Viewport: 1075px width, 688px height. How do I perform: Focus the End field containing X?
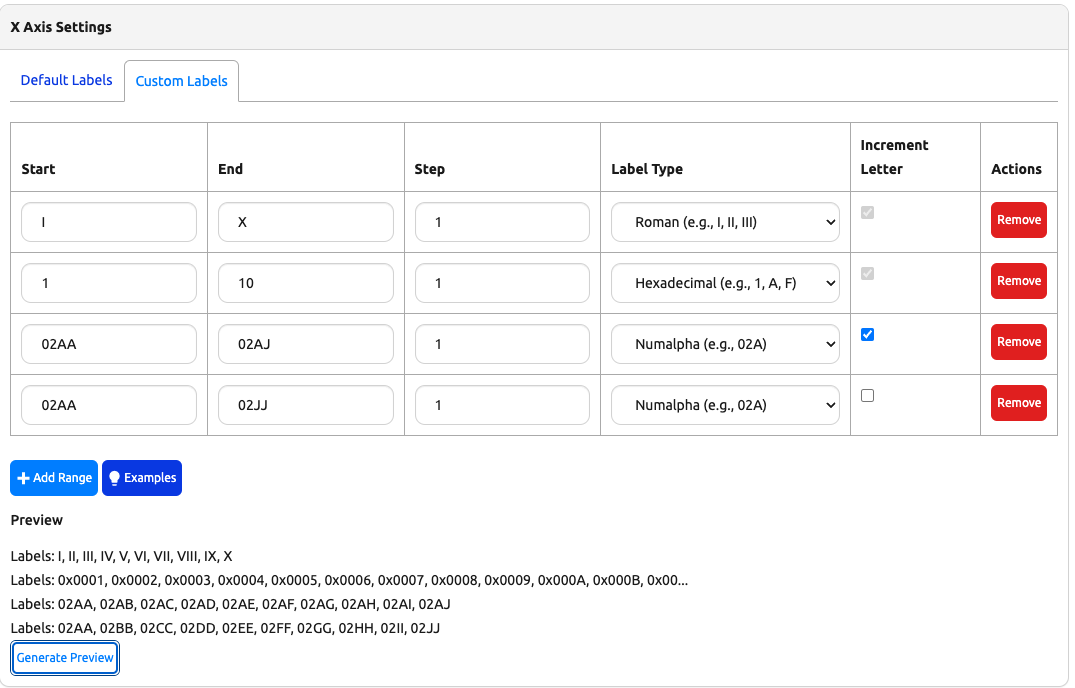pos(305,222)
